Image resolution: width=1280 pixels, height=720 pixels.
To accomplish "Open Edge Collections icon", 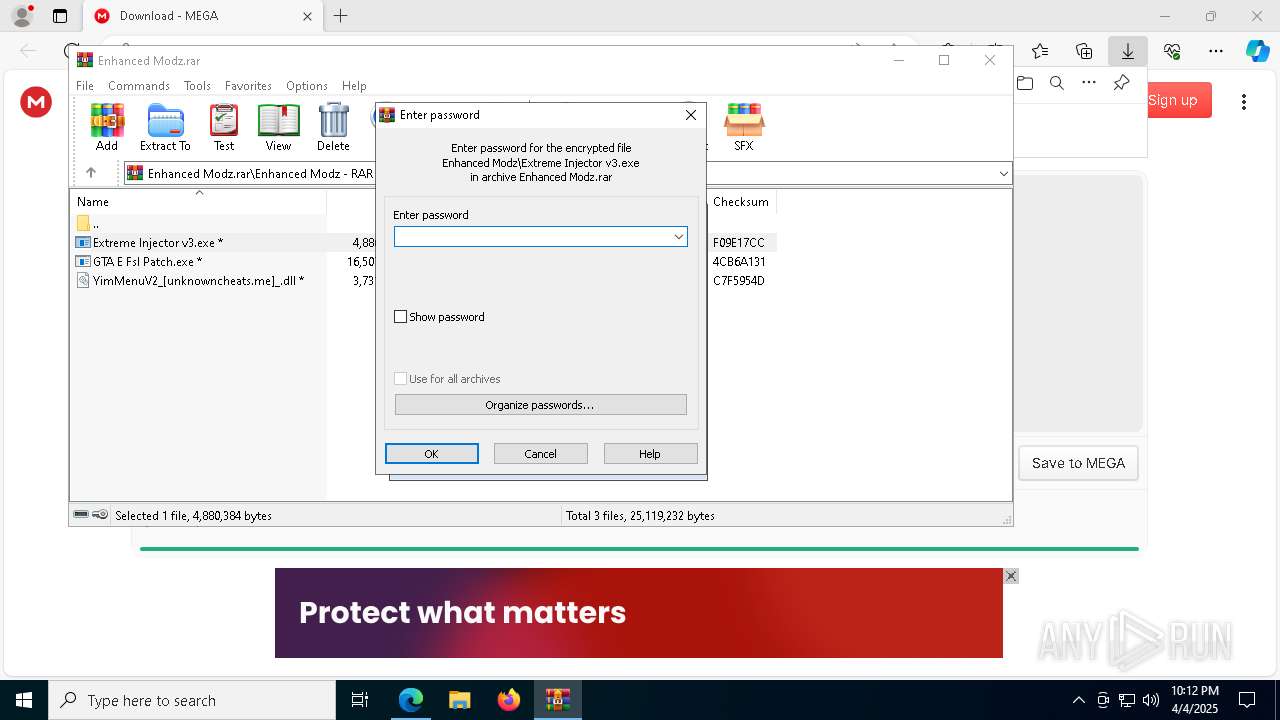I will (1084, 51).
